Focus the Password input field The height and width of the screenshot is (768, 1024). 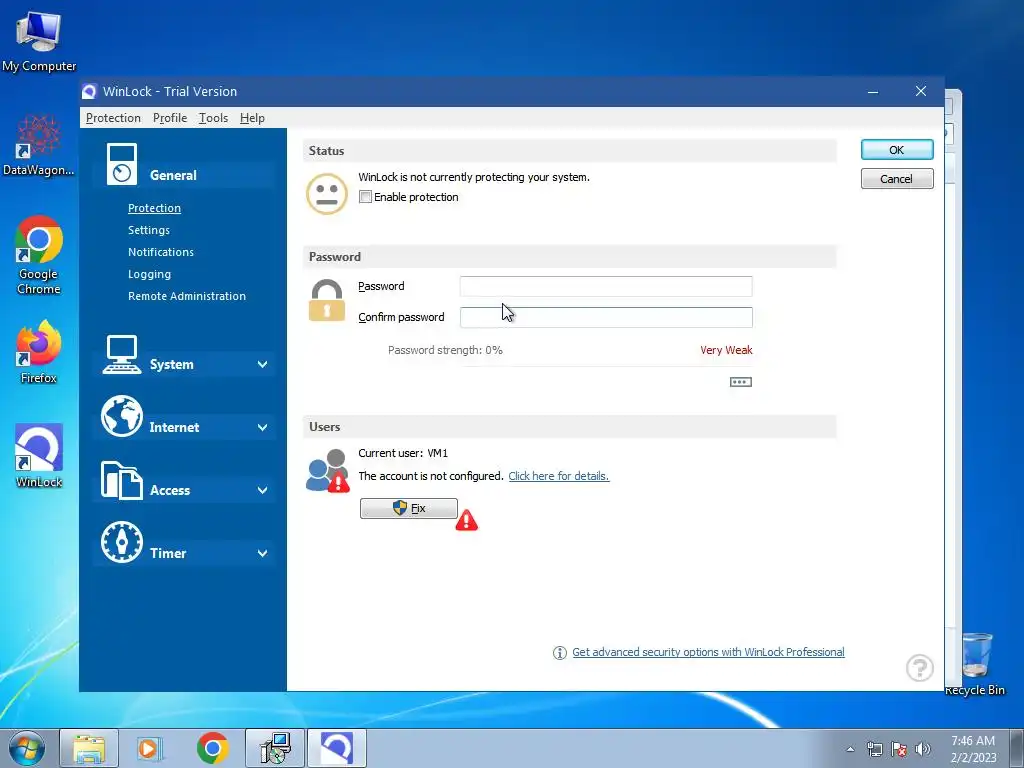tap(606, 286)
